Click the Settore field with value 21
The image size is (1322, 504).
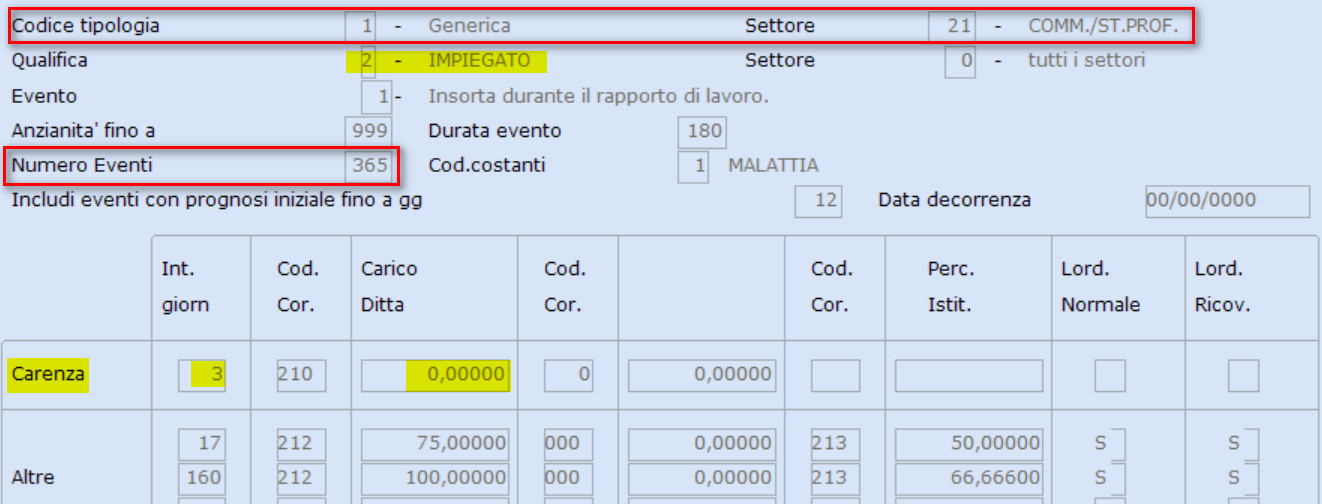pos(952,26)
